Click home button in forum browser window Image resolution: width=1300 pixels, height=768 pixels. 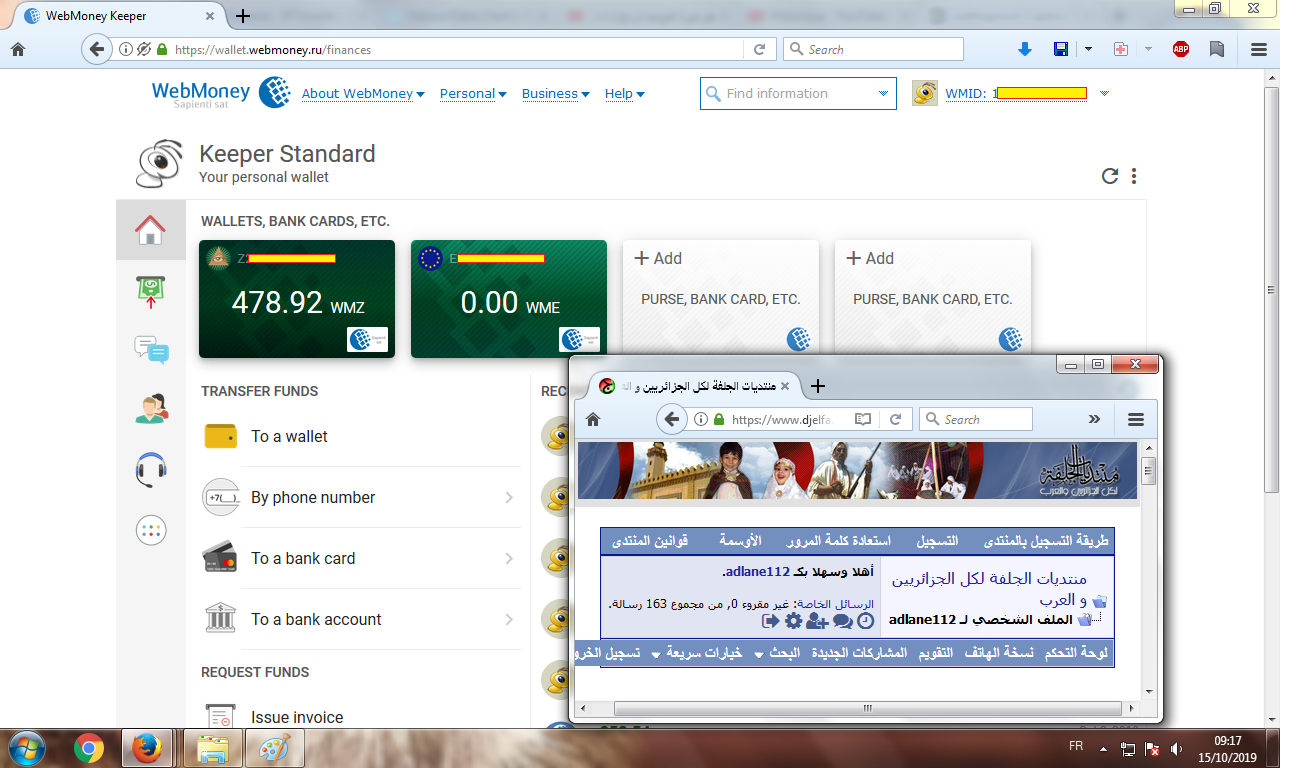tap(592, 419)
